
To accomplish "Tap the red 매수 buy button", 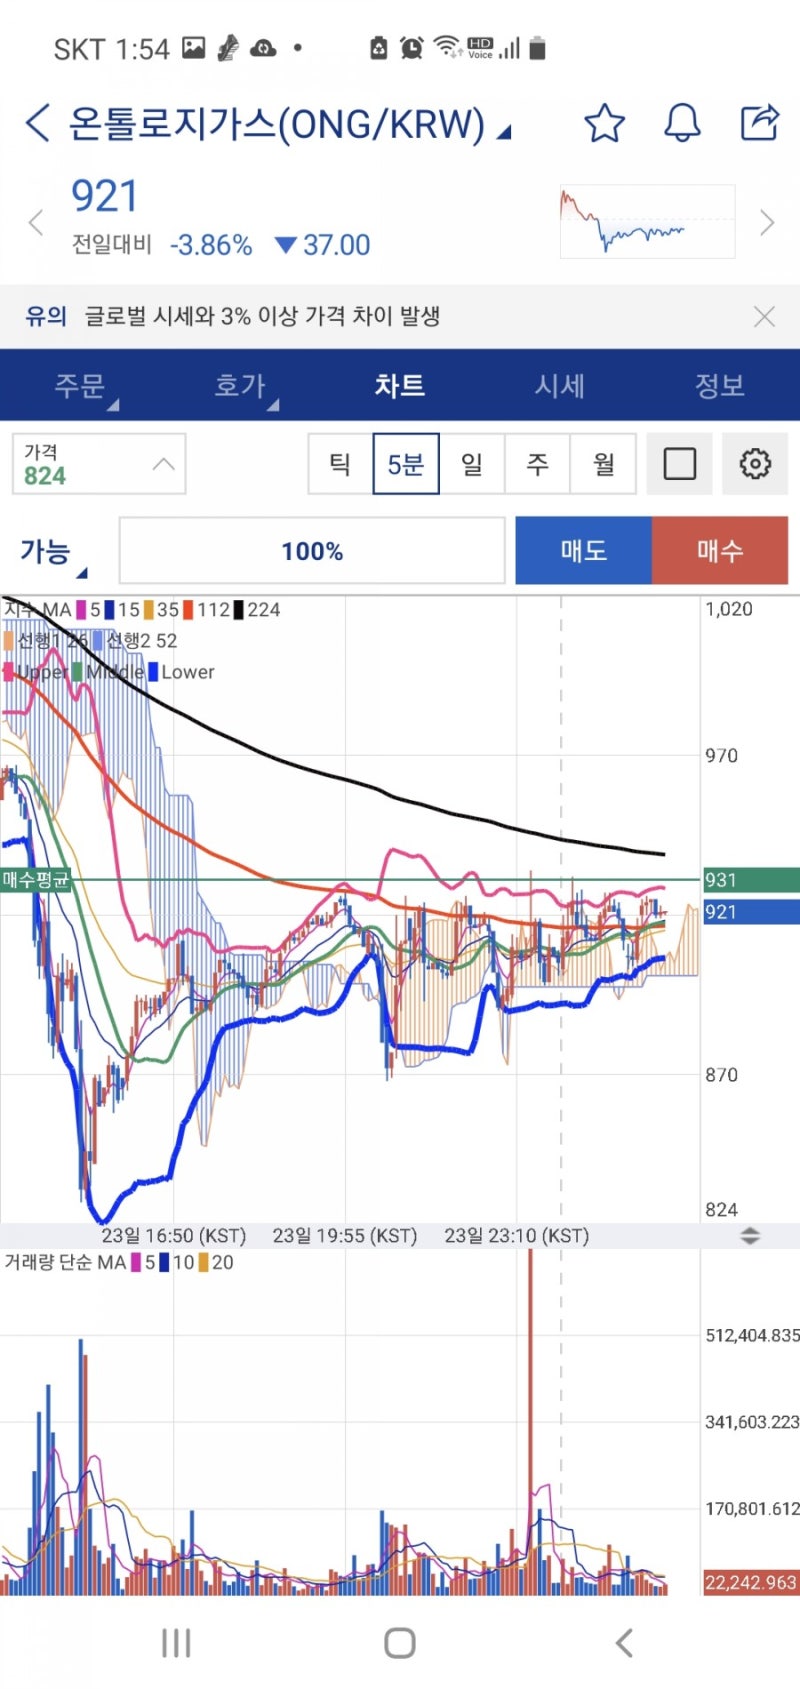I will pyautogui.click(x=720, y=550).
